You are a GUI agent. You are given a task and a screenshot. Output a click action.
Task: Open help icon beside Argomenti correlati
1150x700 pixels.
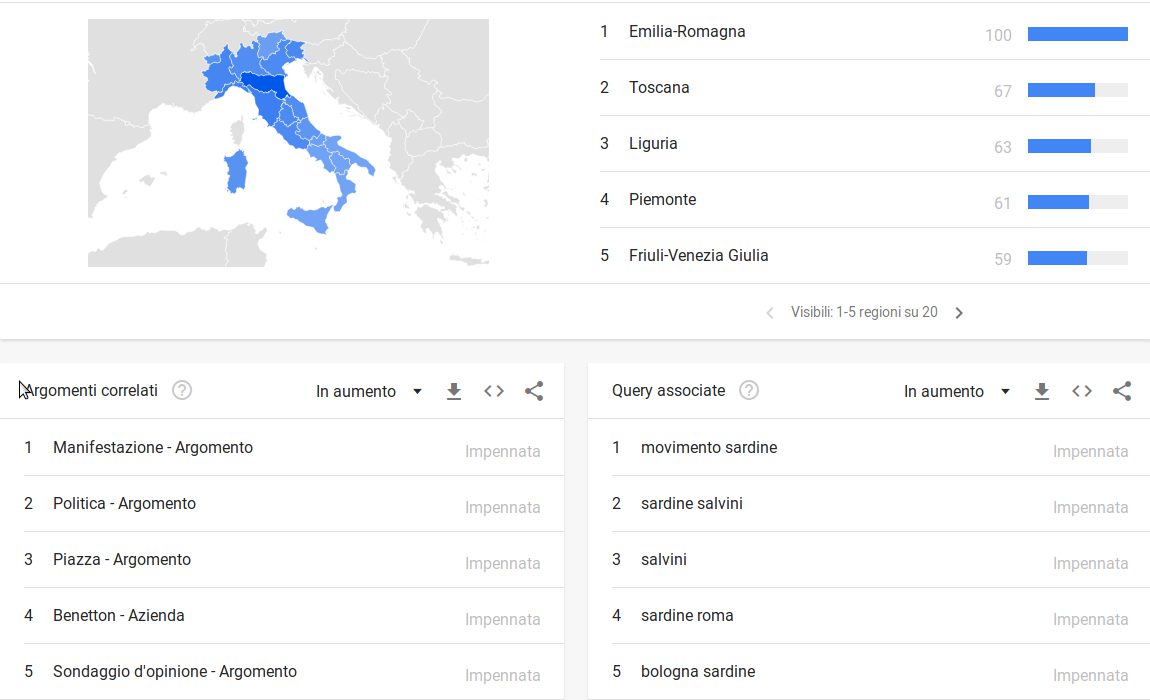(182, 391)
